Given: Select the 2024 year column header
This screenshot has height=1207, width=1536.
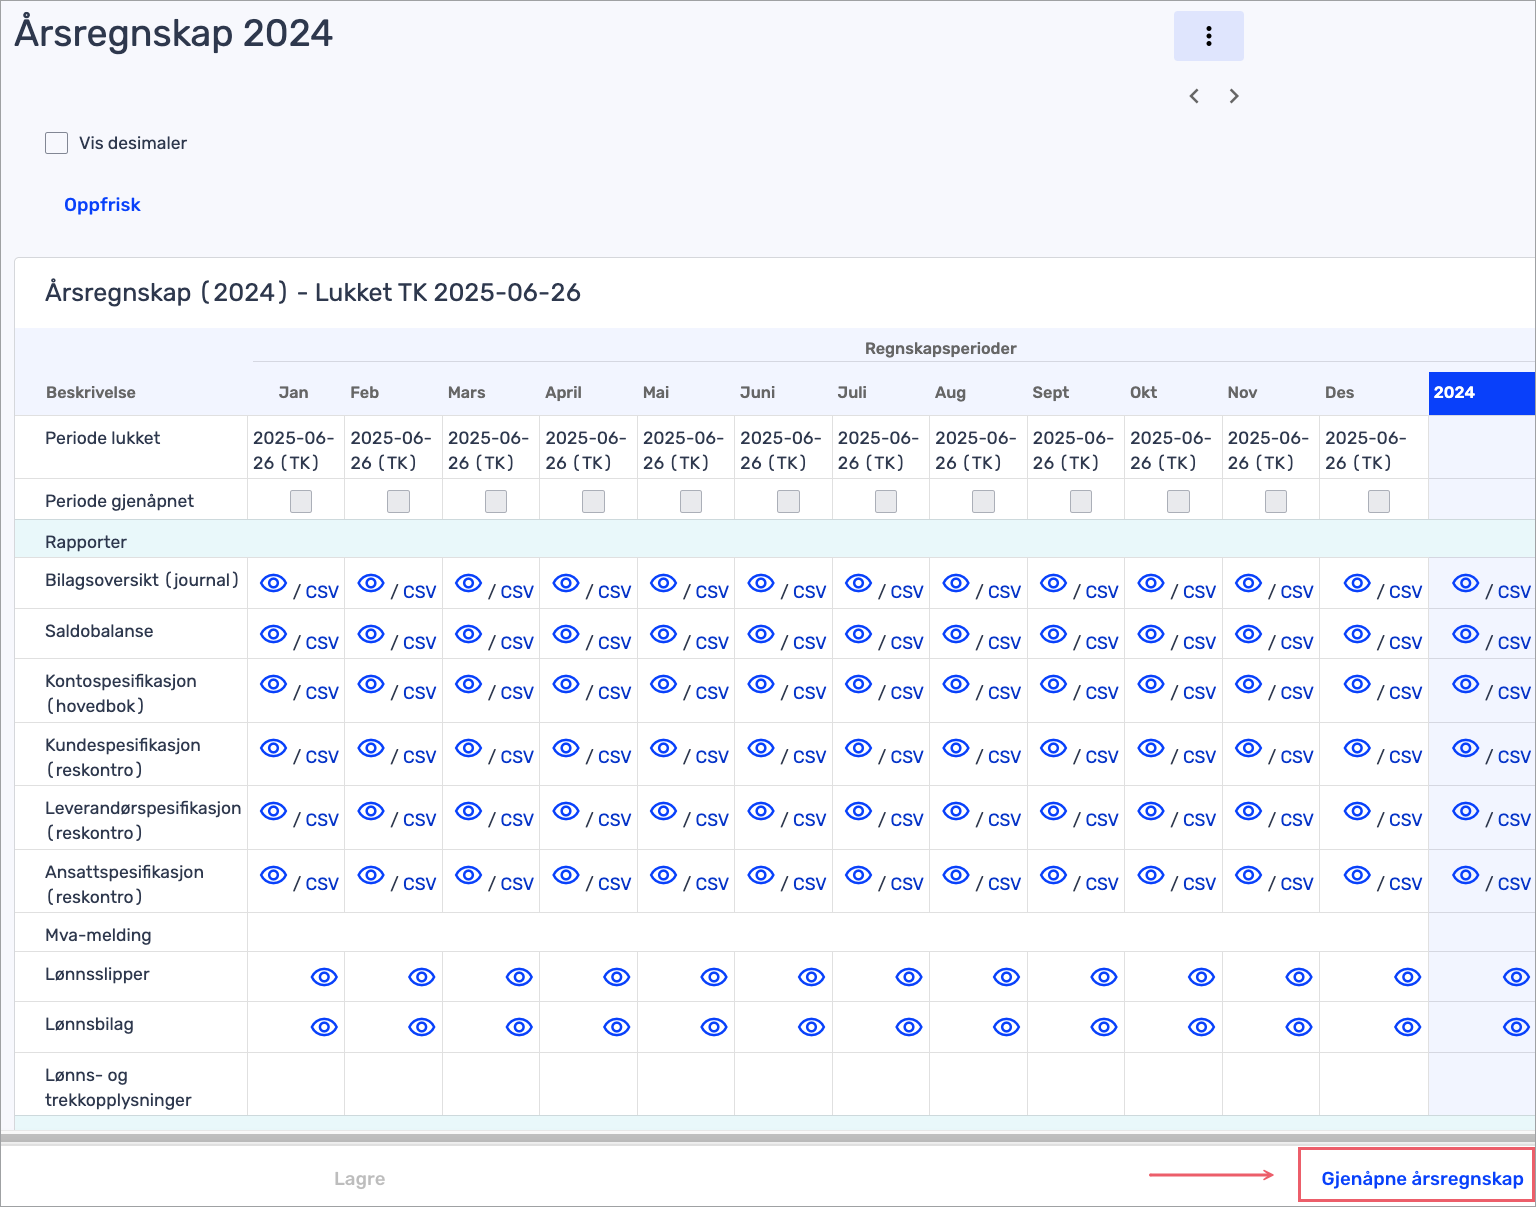Looking at the screenshot, I should (x=1480, y=393).
